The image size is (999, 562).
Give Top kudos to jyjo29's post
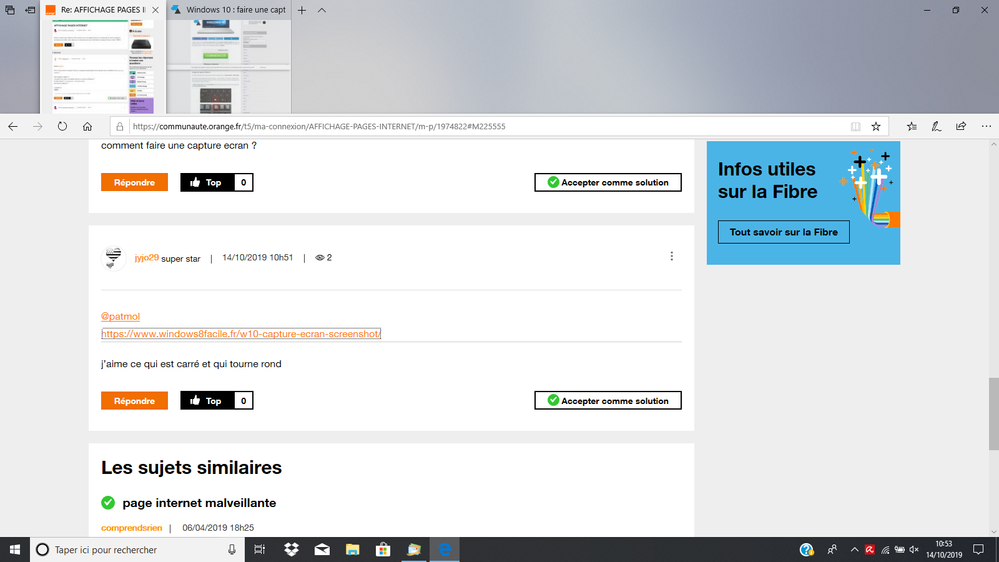[207, 401]
